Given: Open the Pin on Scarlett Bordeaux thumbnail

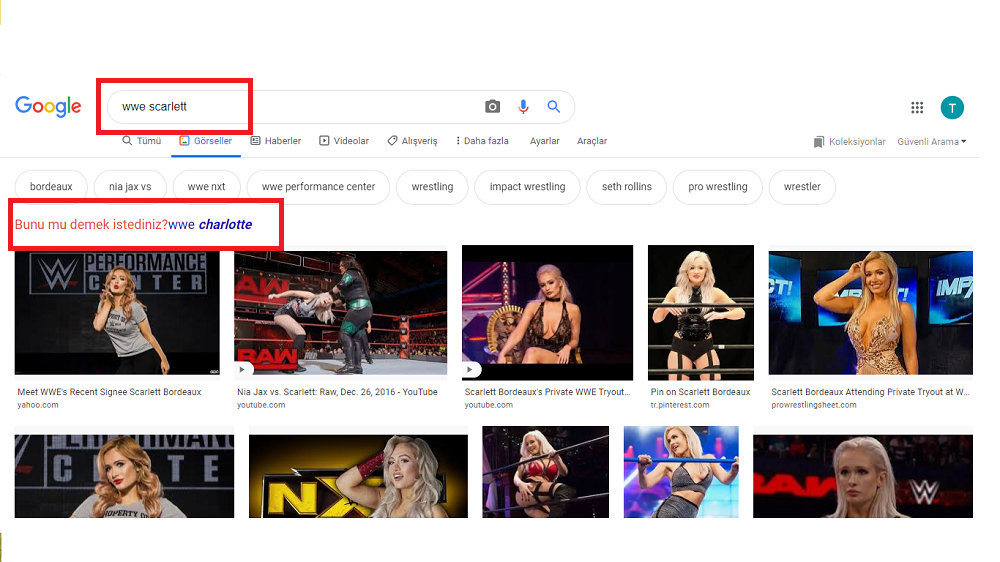Looking at the screenshot, I should 700,313.
